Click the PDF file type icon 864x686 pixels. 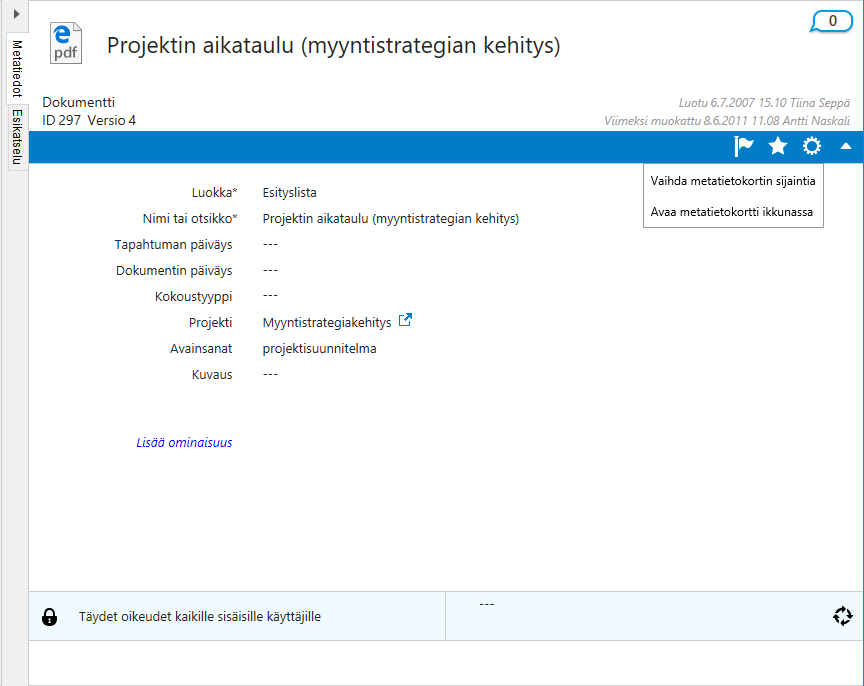[65, 45]
